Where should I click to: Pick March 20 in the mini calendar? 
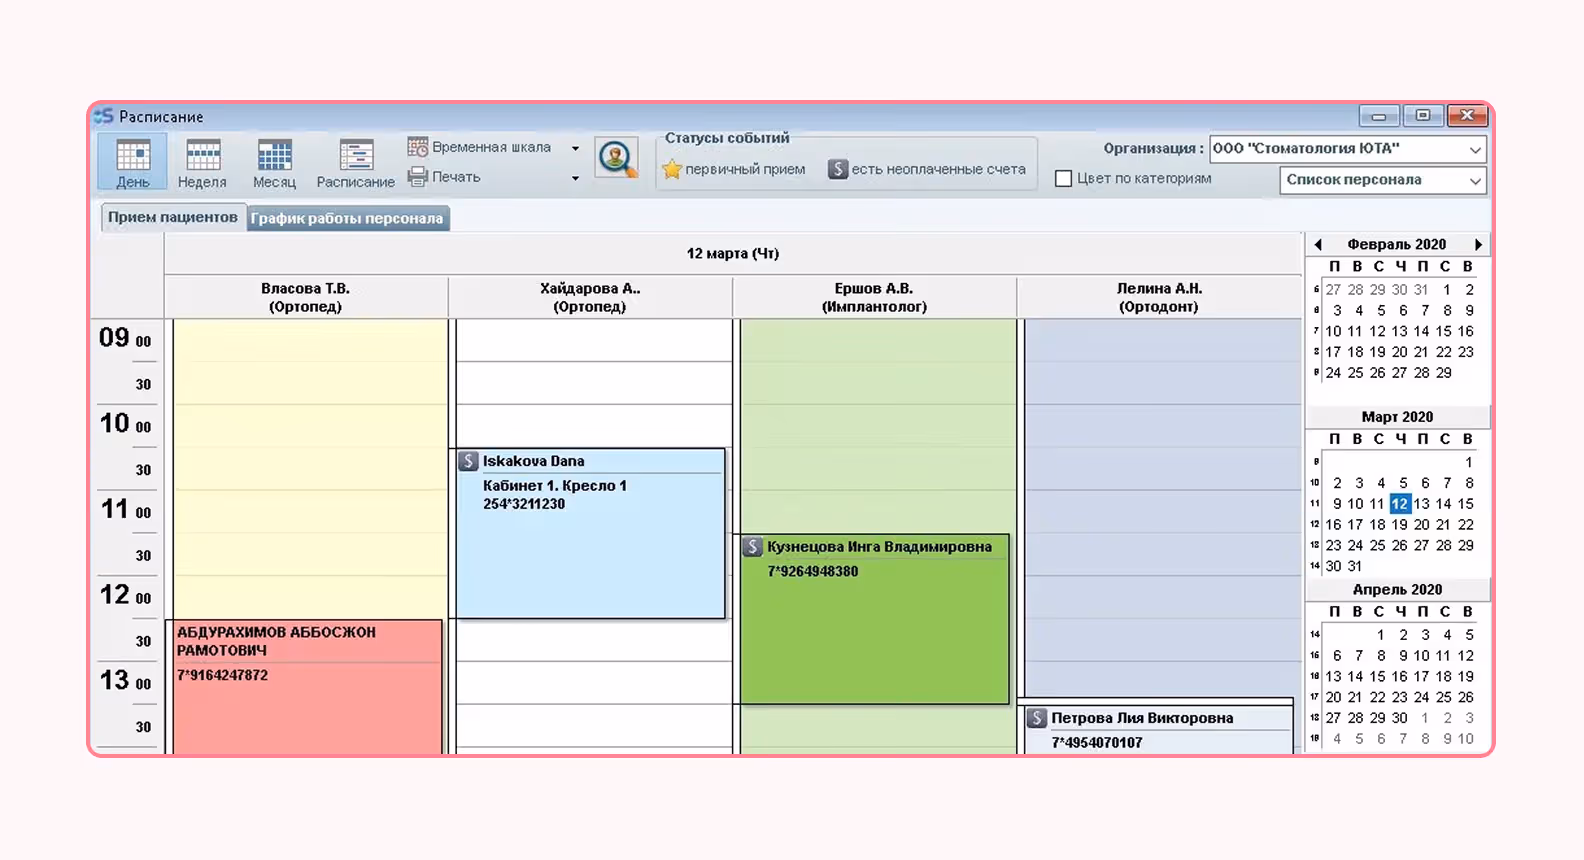pos(1421,525)
